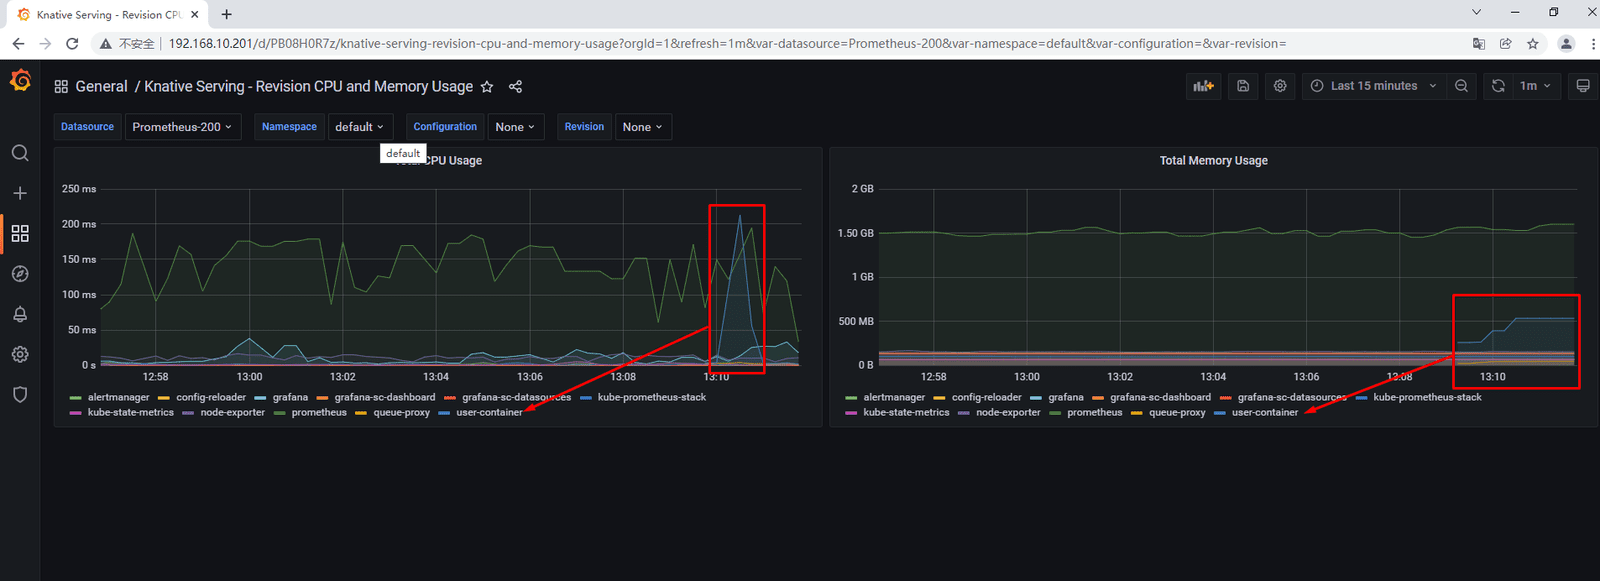
Task: Toggle alertmanager series in CPU legend
Action: pos(118,397)
